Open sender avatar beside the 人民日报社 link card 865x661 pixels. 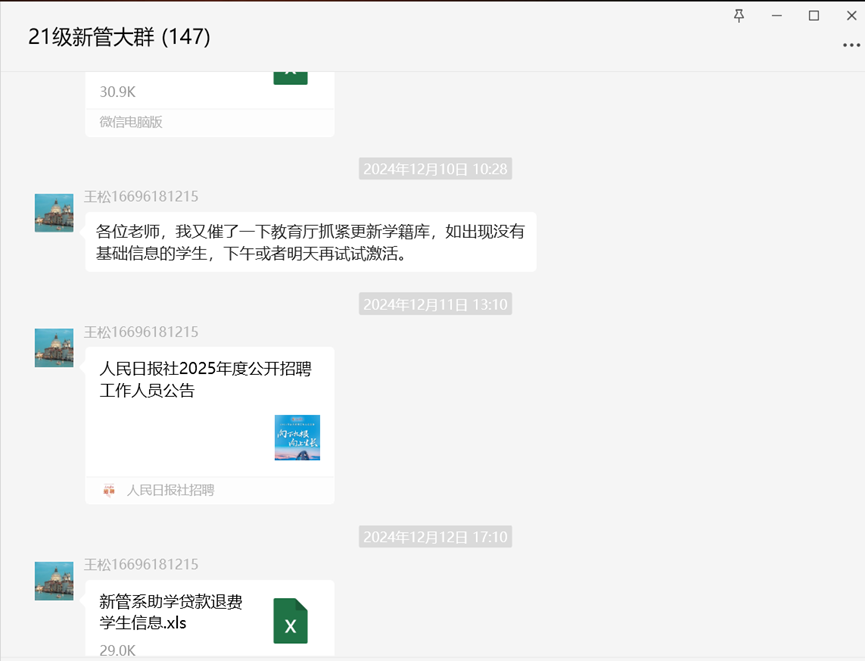(54, 348)
